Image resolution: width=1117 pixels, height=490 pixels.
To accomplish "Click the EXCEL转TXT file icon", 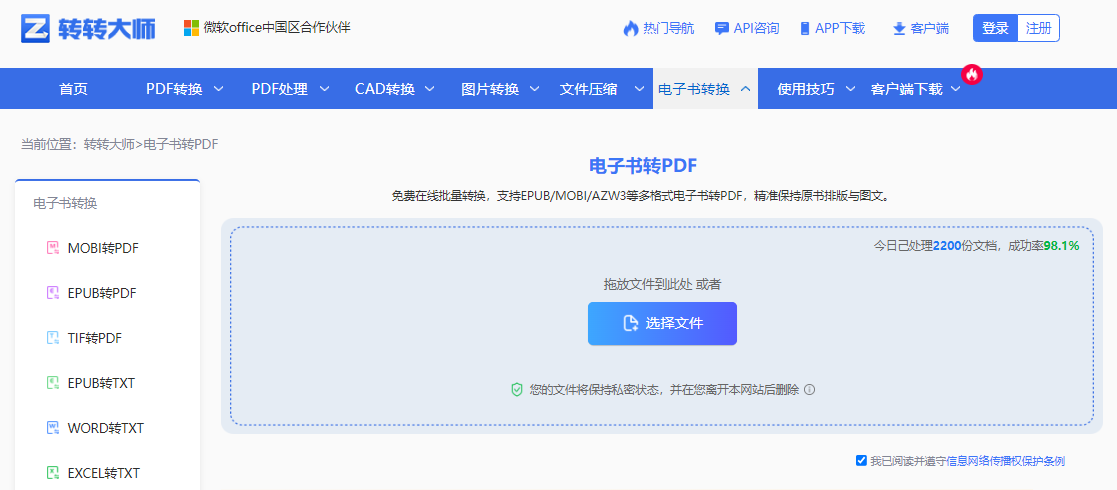I will tap(52, 472).
